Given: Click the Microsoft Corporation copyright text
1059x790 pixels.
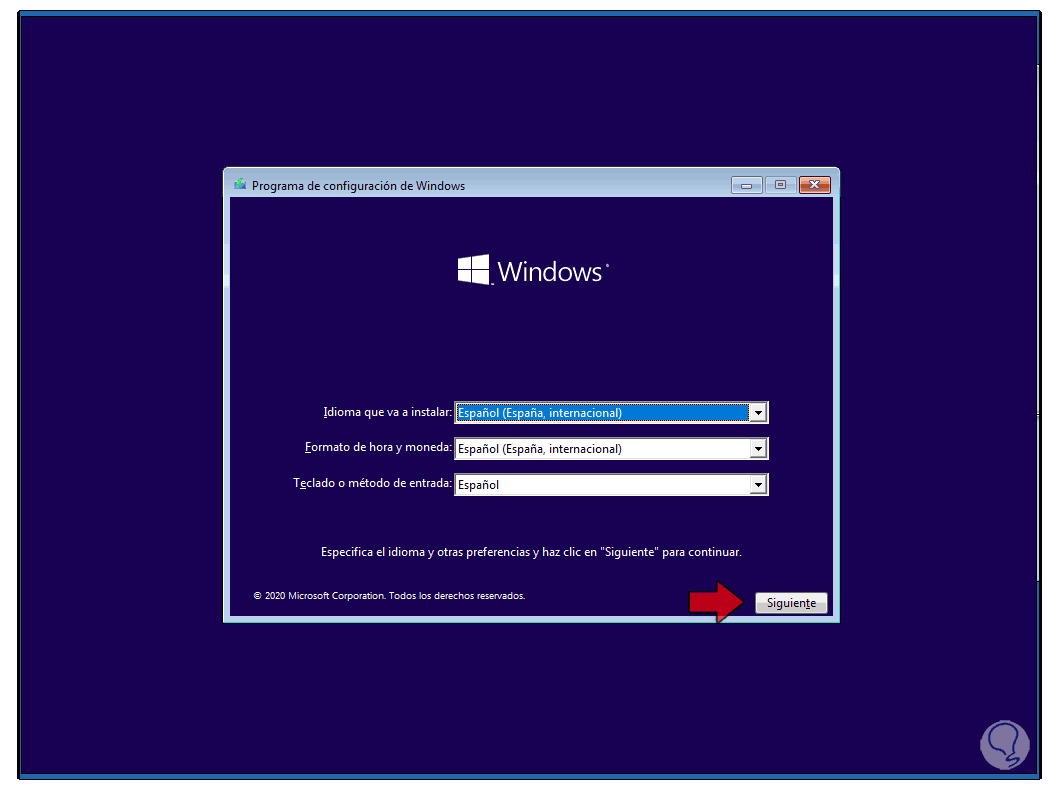Looking at the screenshot, I should [389, 596].
